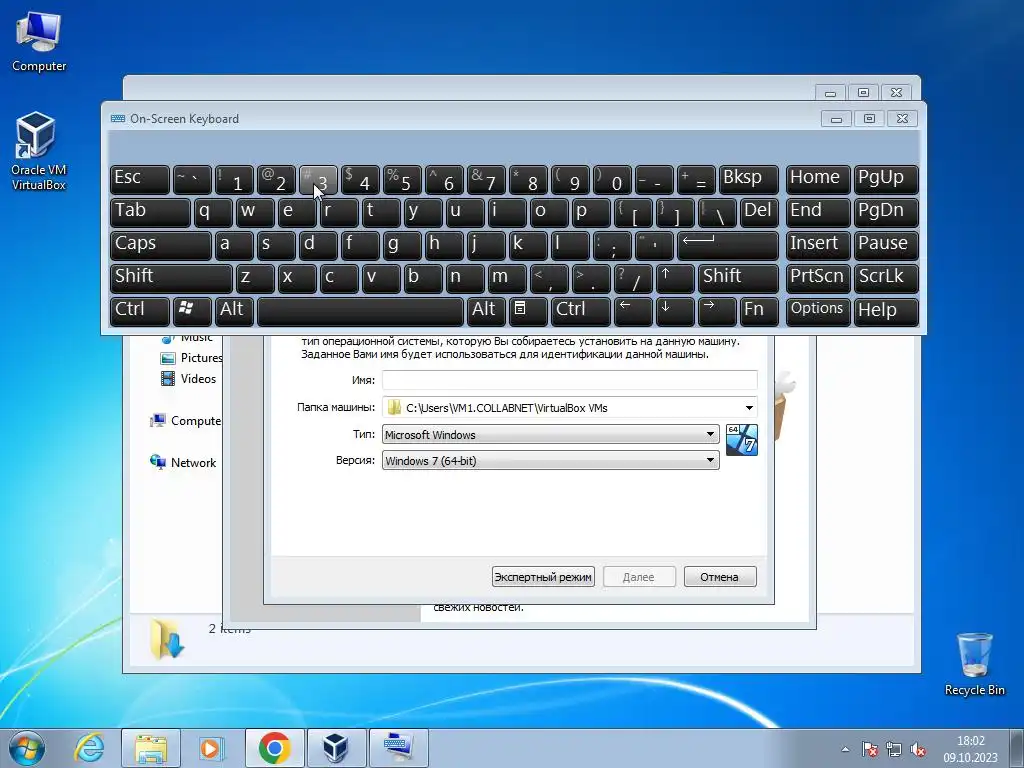Select Computer in Explorer navigation pane

pyautogui.click(x=187, y=421)
